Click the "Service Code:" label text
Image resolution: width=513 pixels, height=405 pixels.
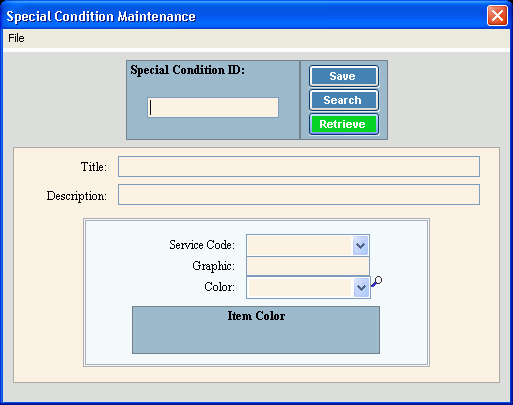click(x=202, y=245)
